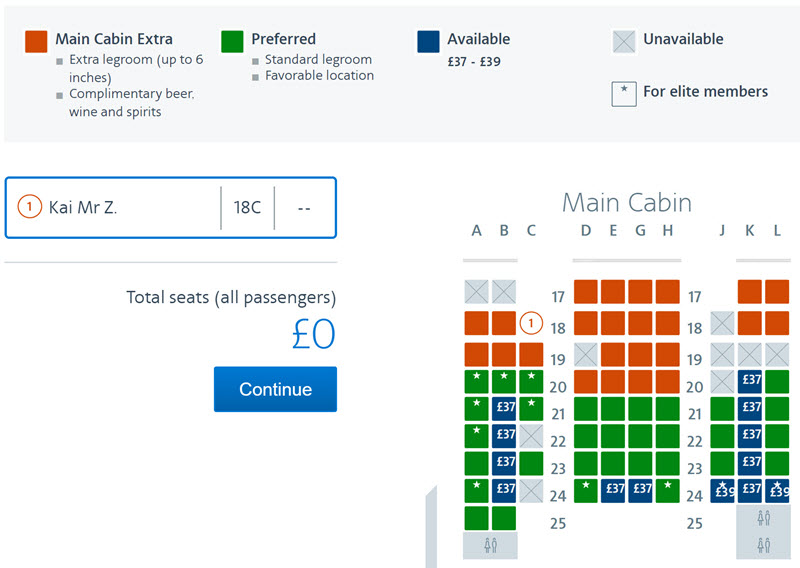Select Main Cabin Extra seat 18L
This screenshot has height=568, width=800.
click(x=777, y=323)
